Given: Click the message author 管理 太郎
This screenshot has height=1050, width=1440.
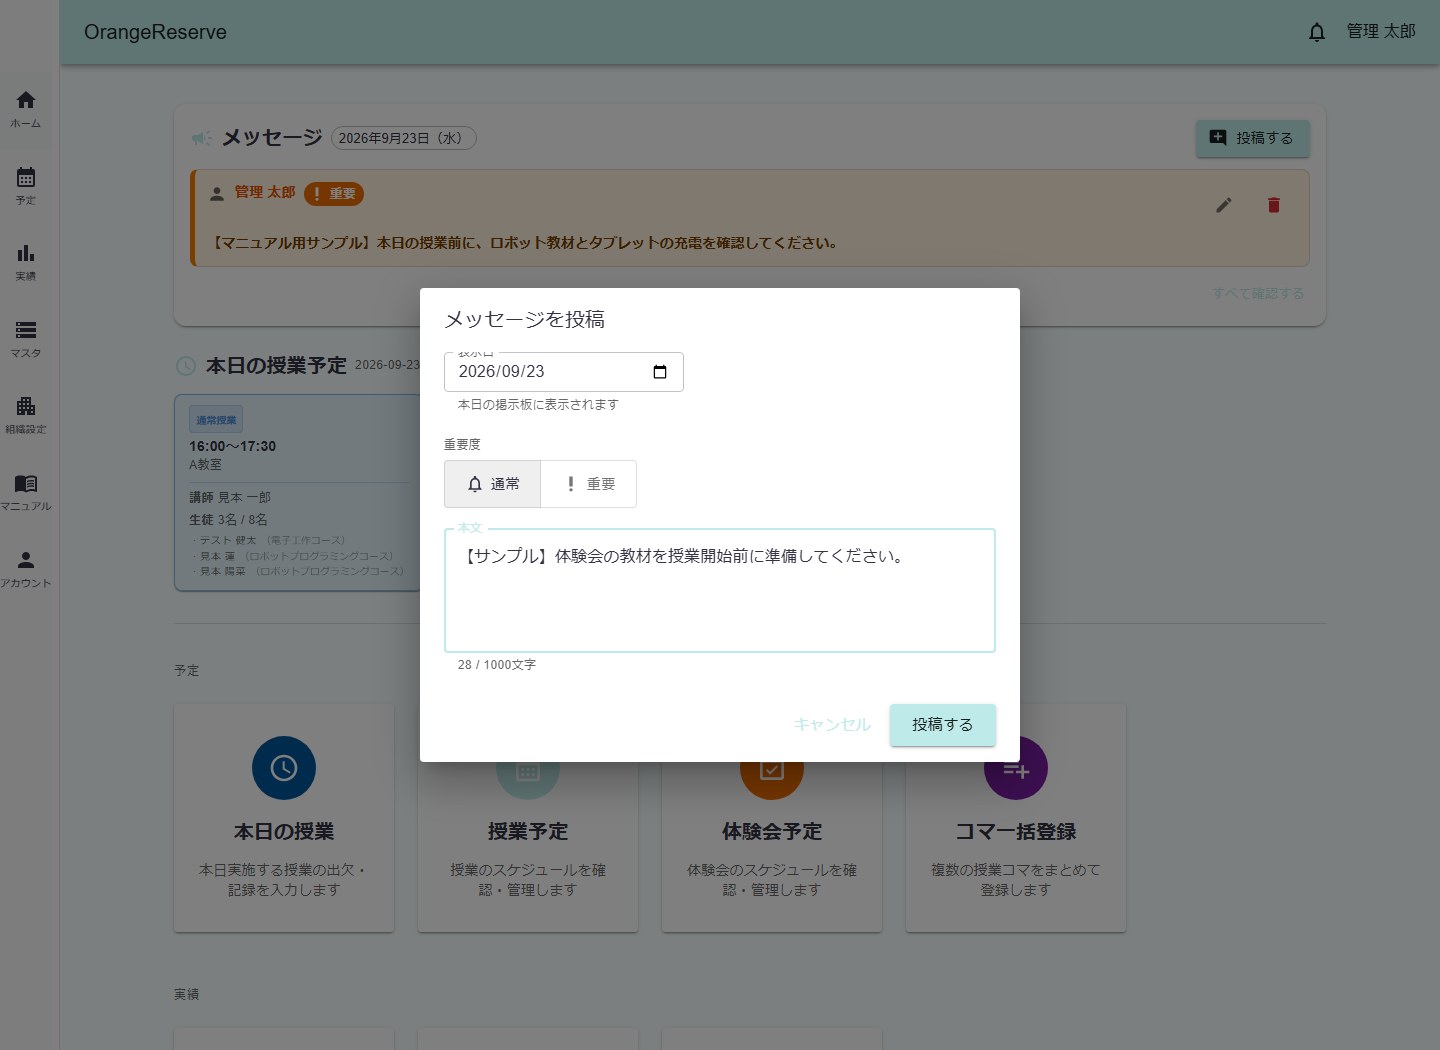Looking at the screenshot, I should click(265, 192).
